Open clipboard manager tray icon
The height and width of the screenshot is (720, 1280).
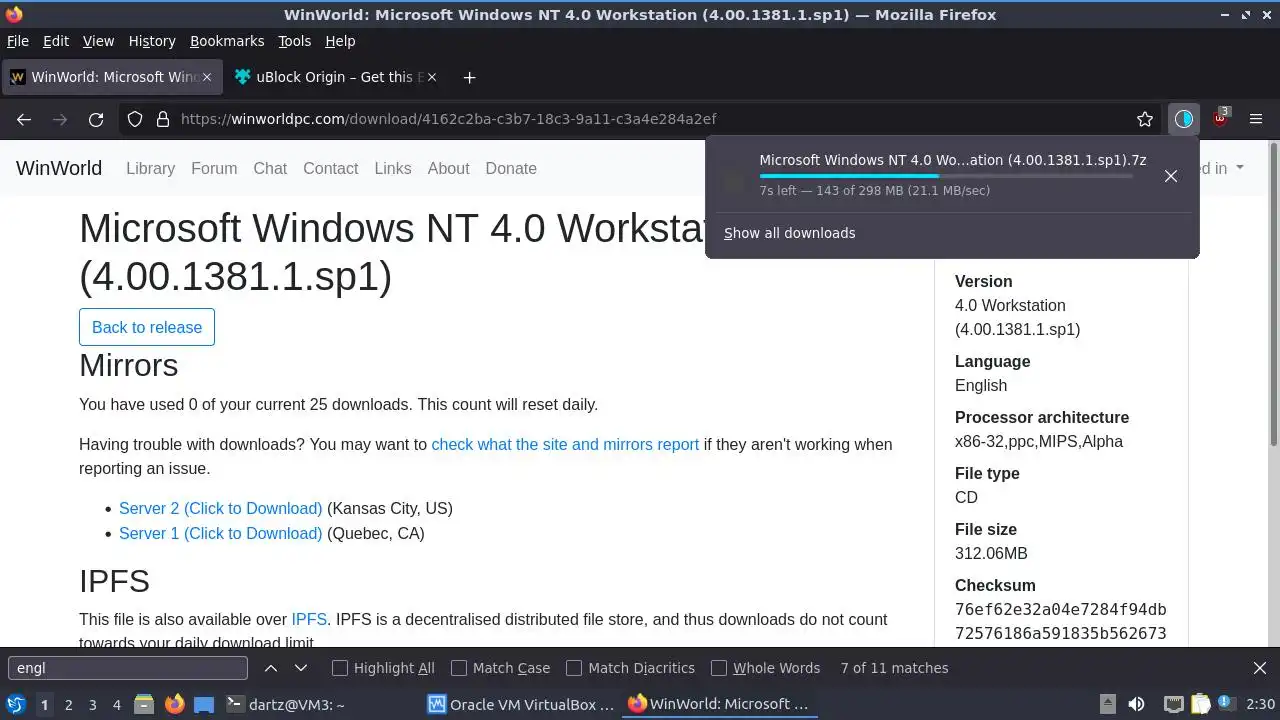click(1201, 704)
